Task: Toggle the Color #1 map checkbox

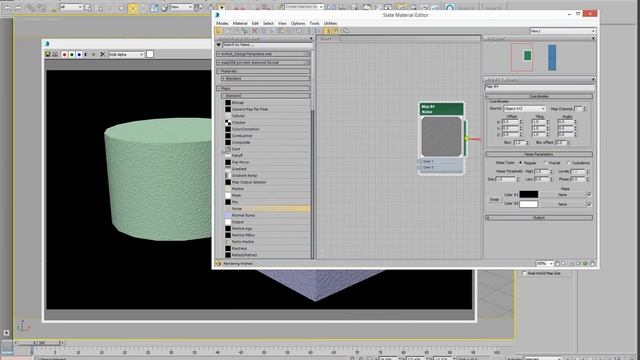Action: pyautogui.click(x=589, y=195)
